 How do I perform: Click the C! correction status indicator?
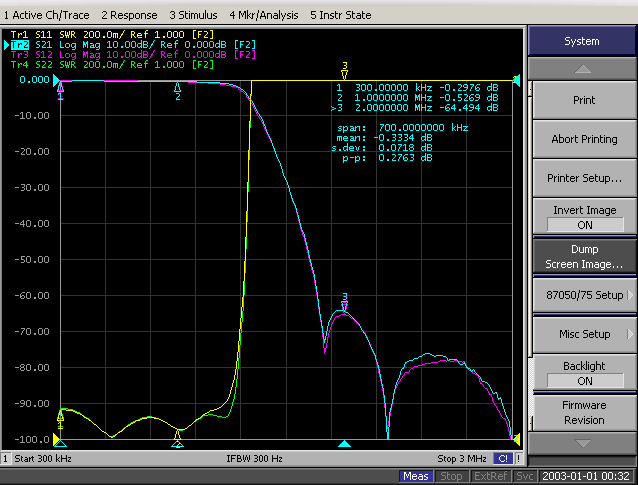(503, 459)
